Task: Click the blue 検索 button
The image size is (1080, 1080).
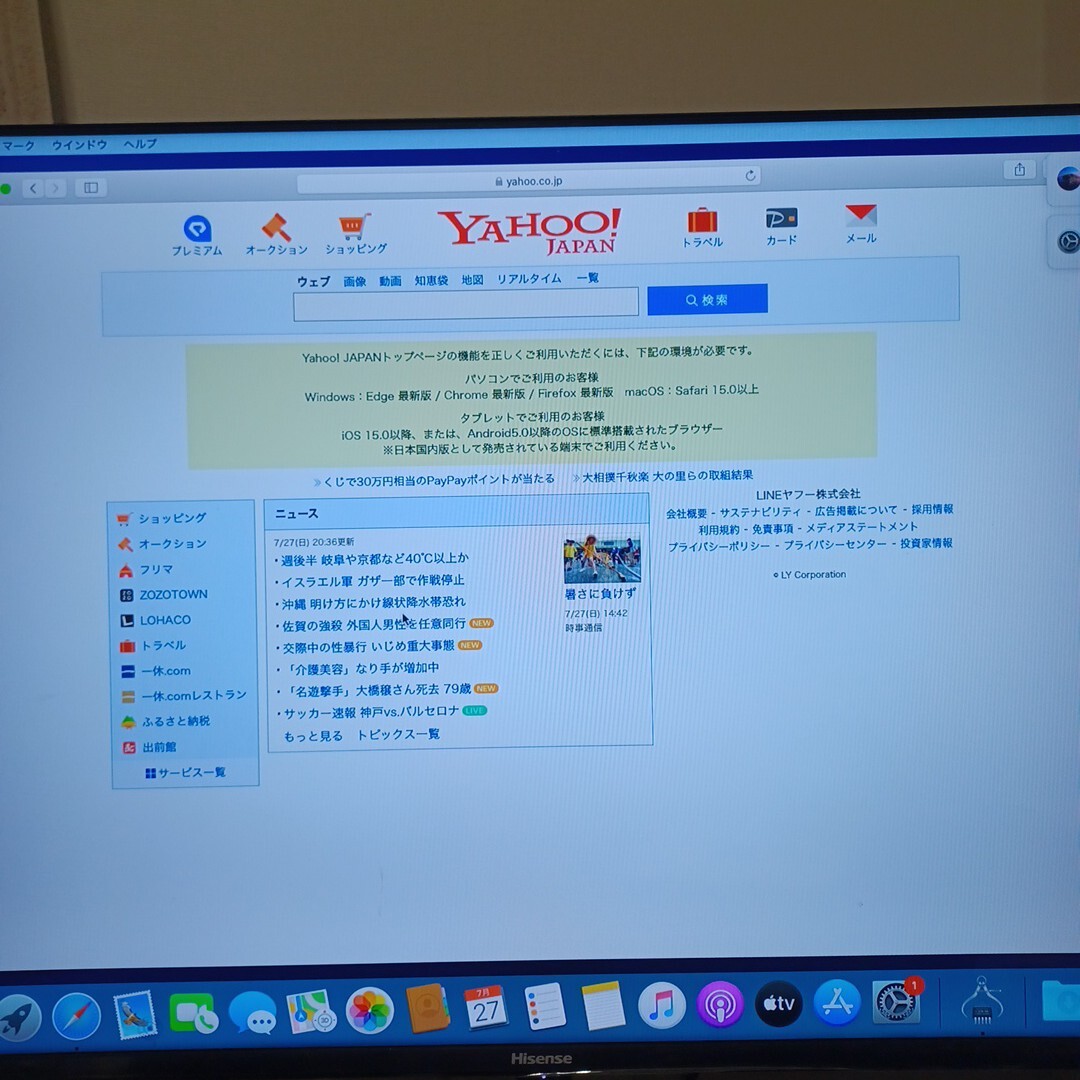Action: (x=707, y=300)
